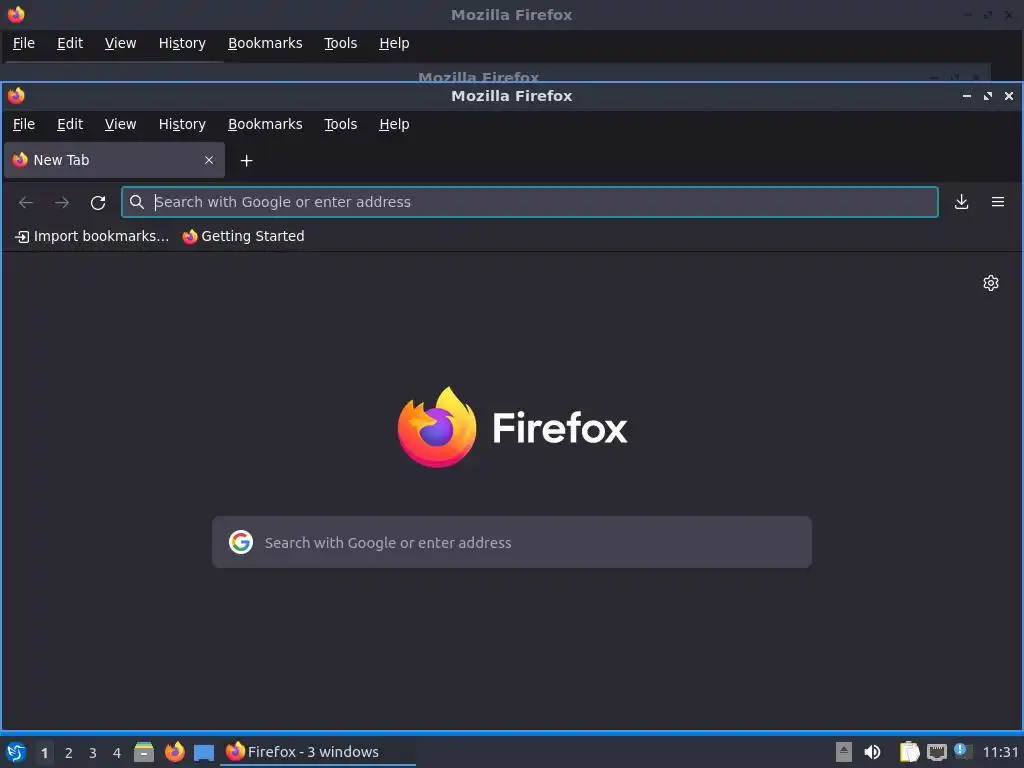1024x768 pixels.
Task: Click the page search box with Google
Action: pyautogui.click(x=512, y=542)
